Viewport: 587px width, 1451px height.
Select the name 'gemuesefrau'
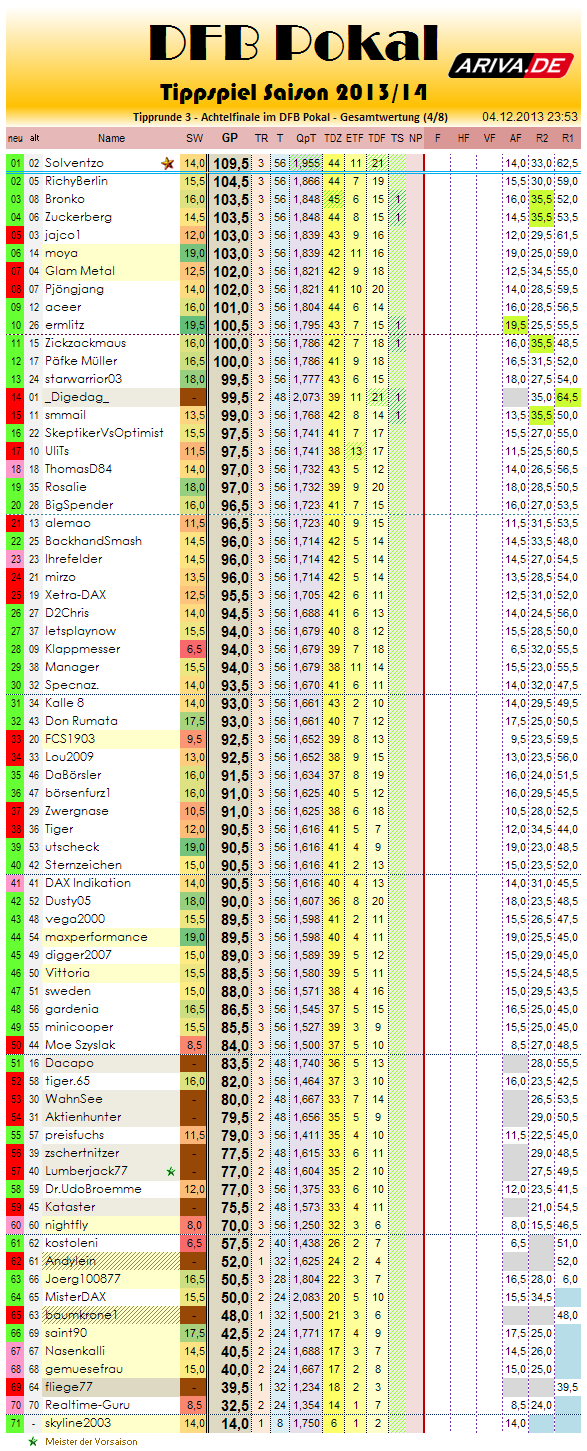[x=83, y=1369]
